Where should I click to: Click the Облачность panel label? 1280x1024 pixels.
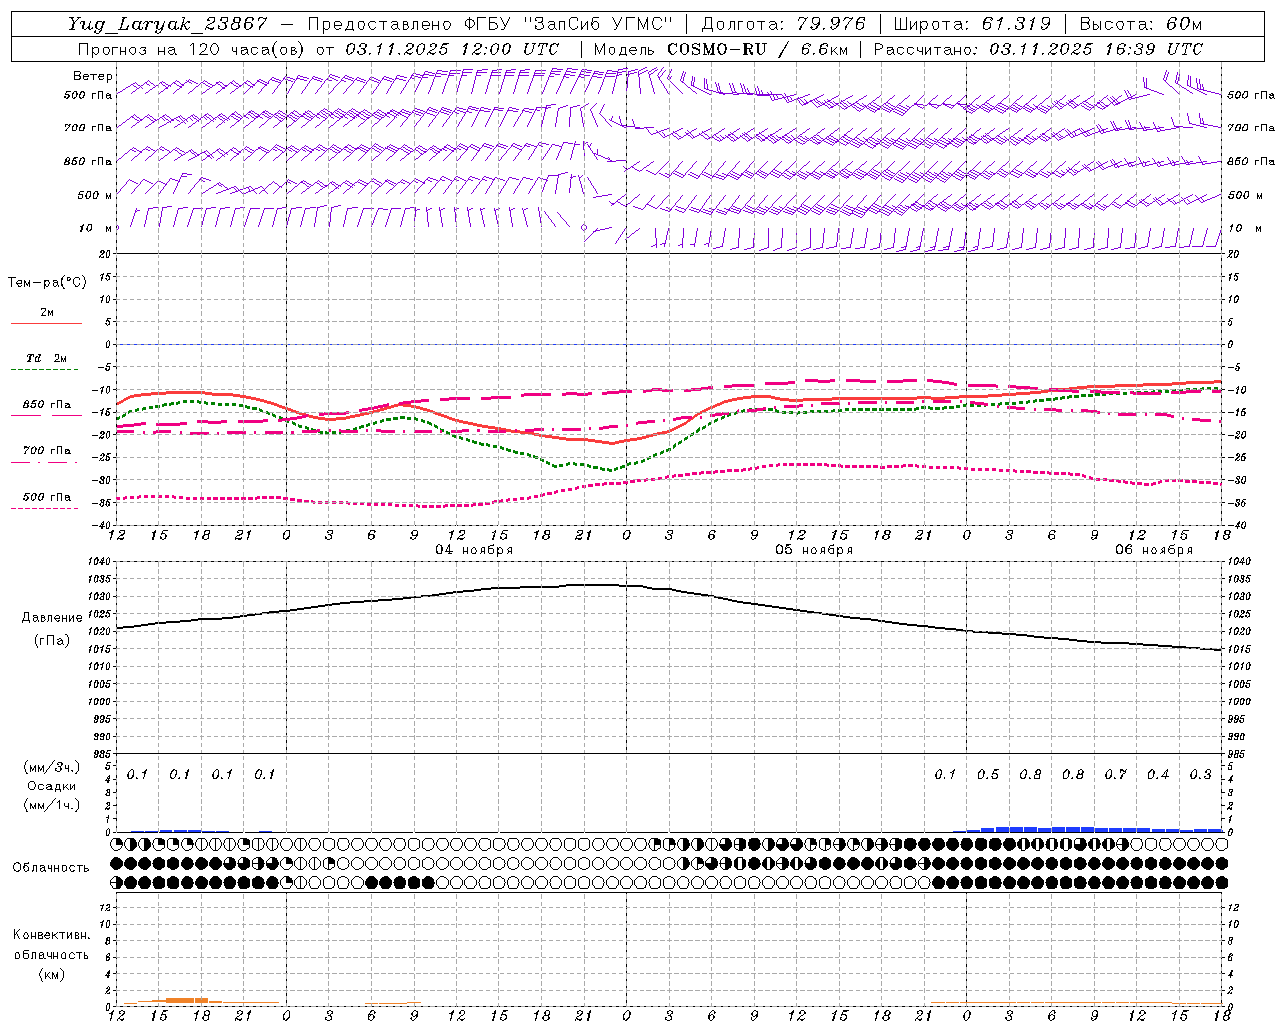pos(51,867)
